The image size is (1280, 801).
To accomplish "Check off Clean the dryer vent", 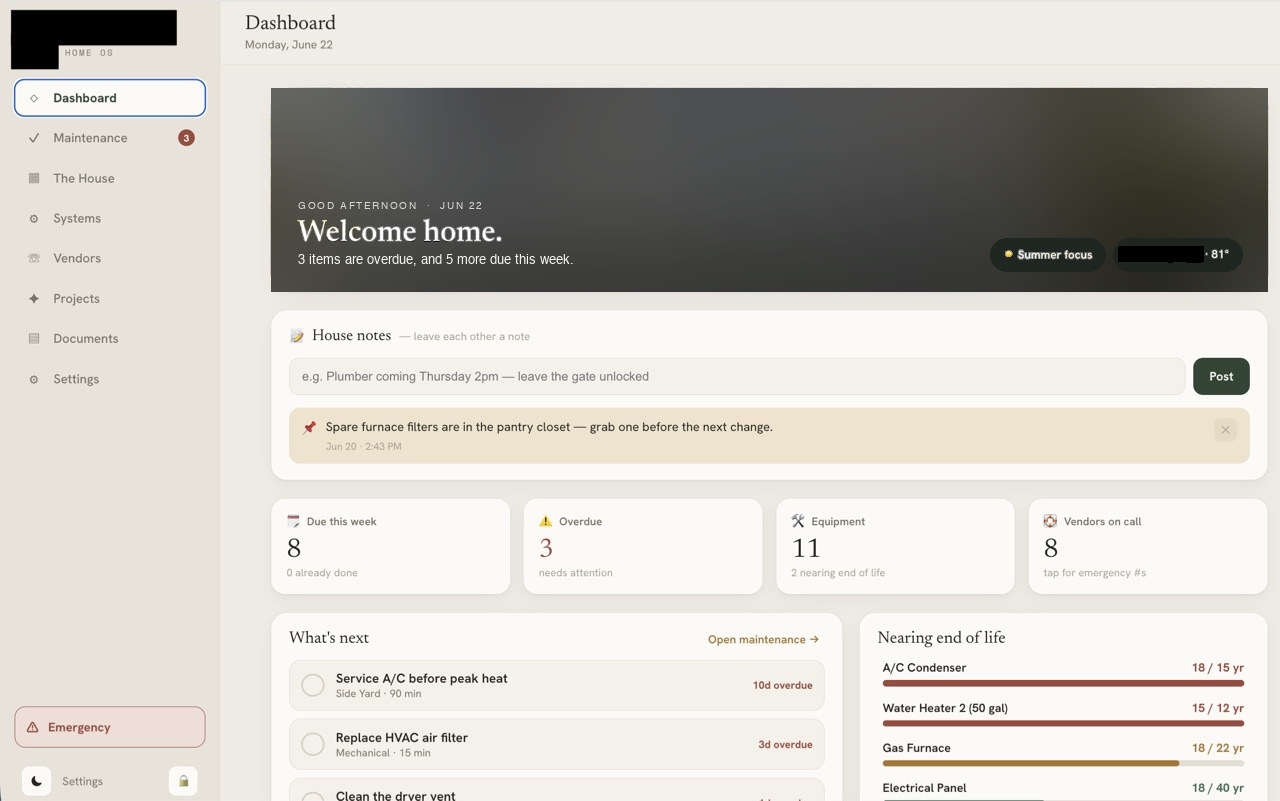I will 313,799.
